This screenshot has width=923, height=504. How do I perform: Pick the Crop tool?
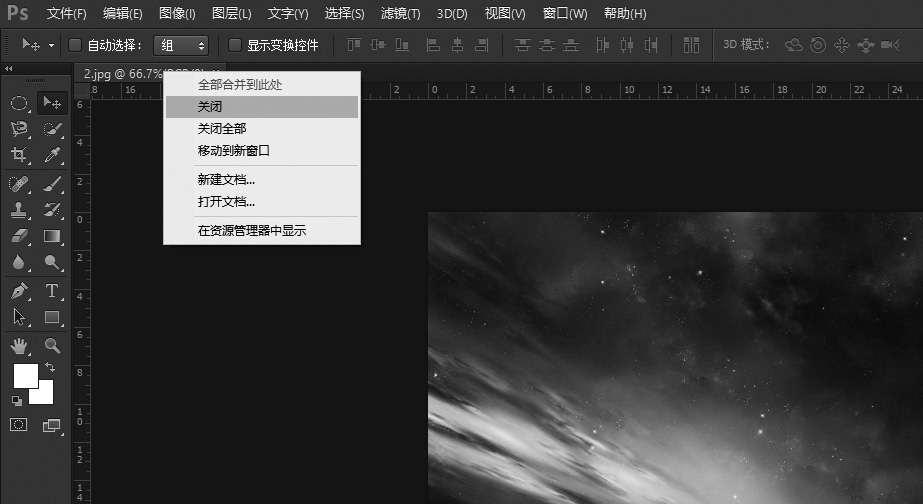coord(19,155)
